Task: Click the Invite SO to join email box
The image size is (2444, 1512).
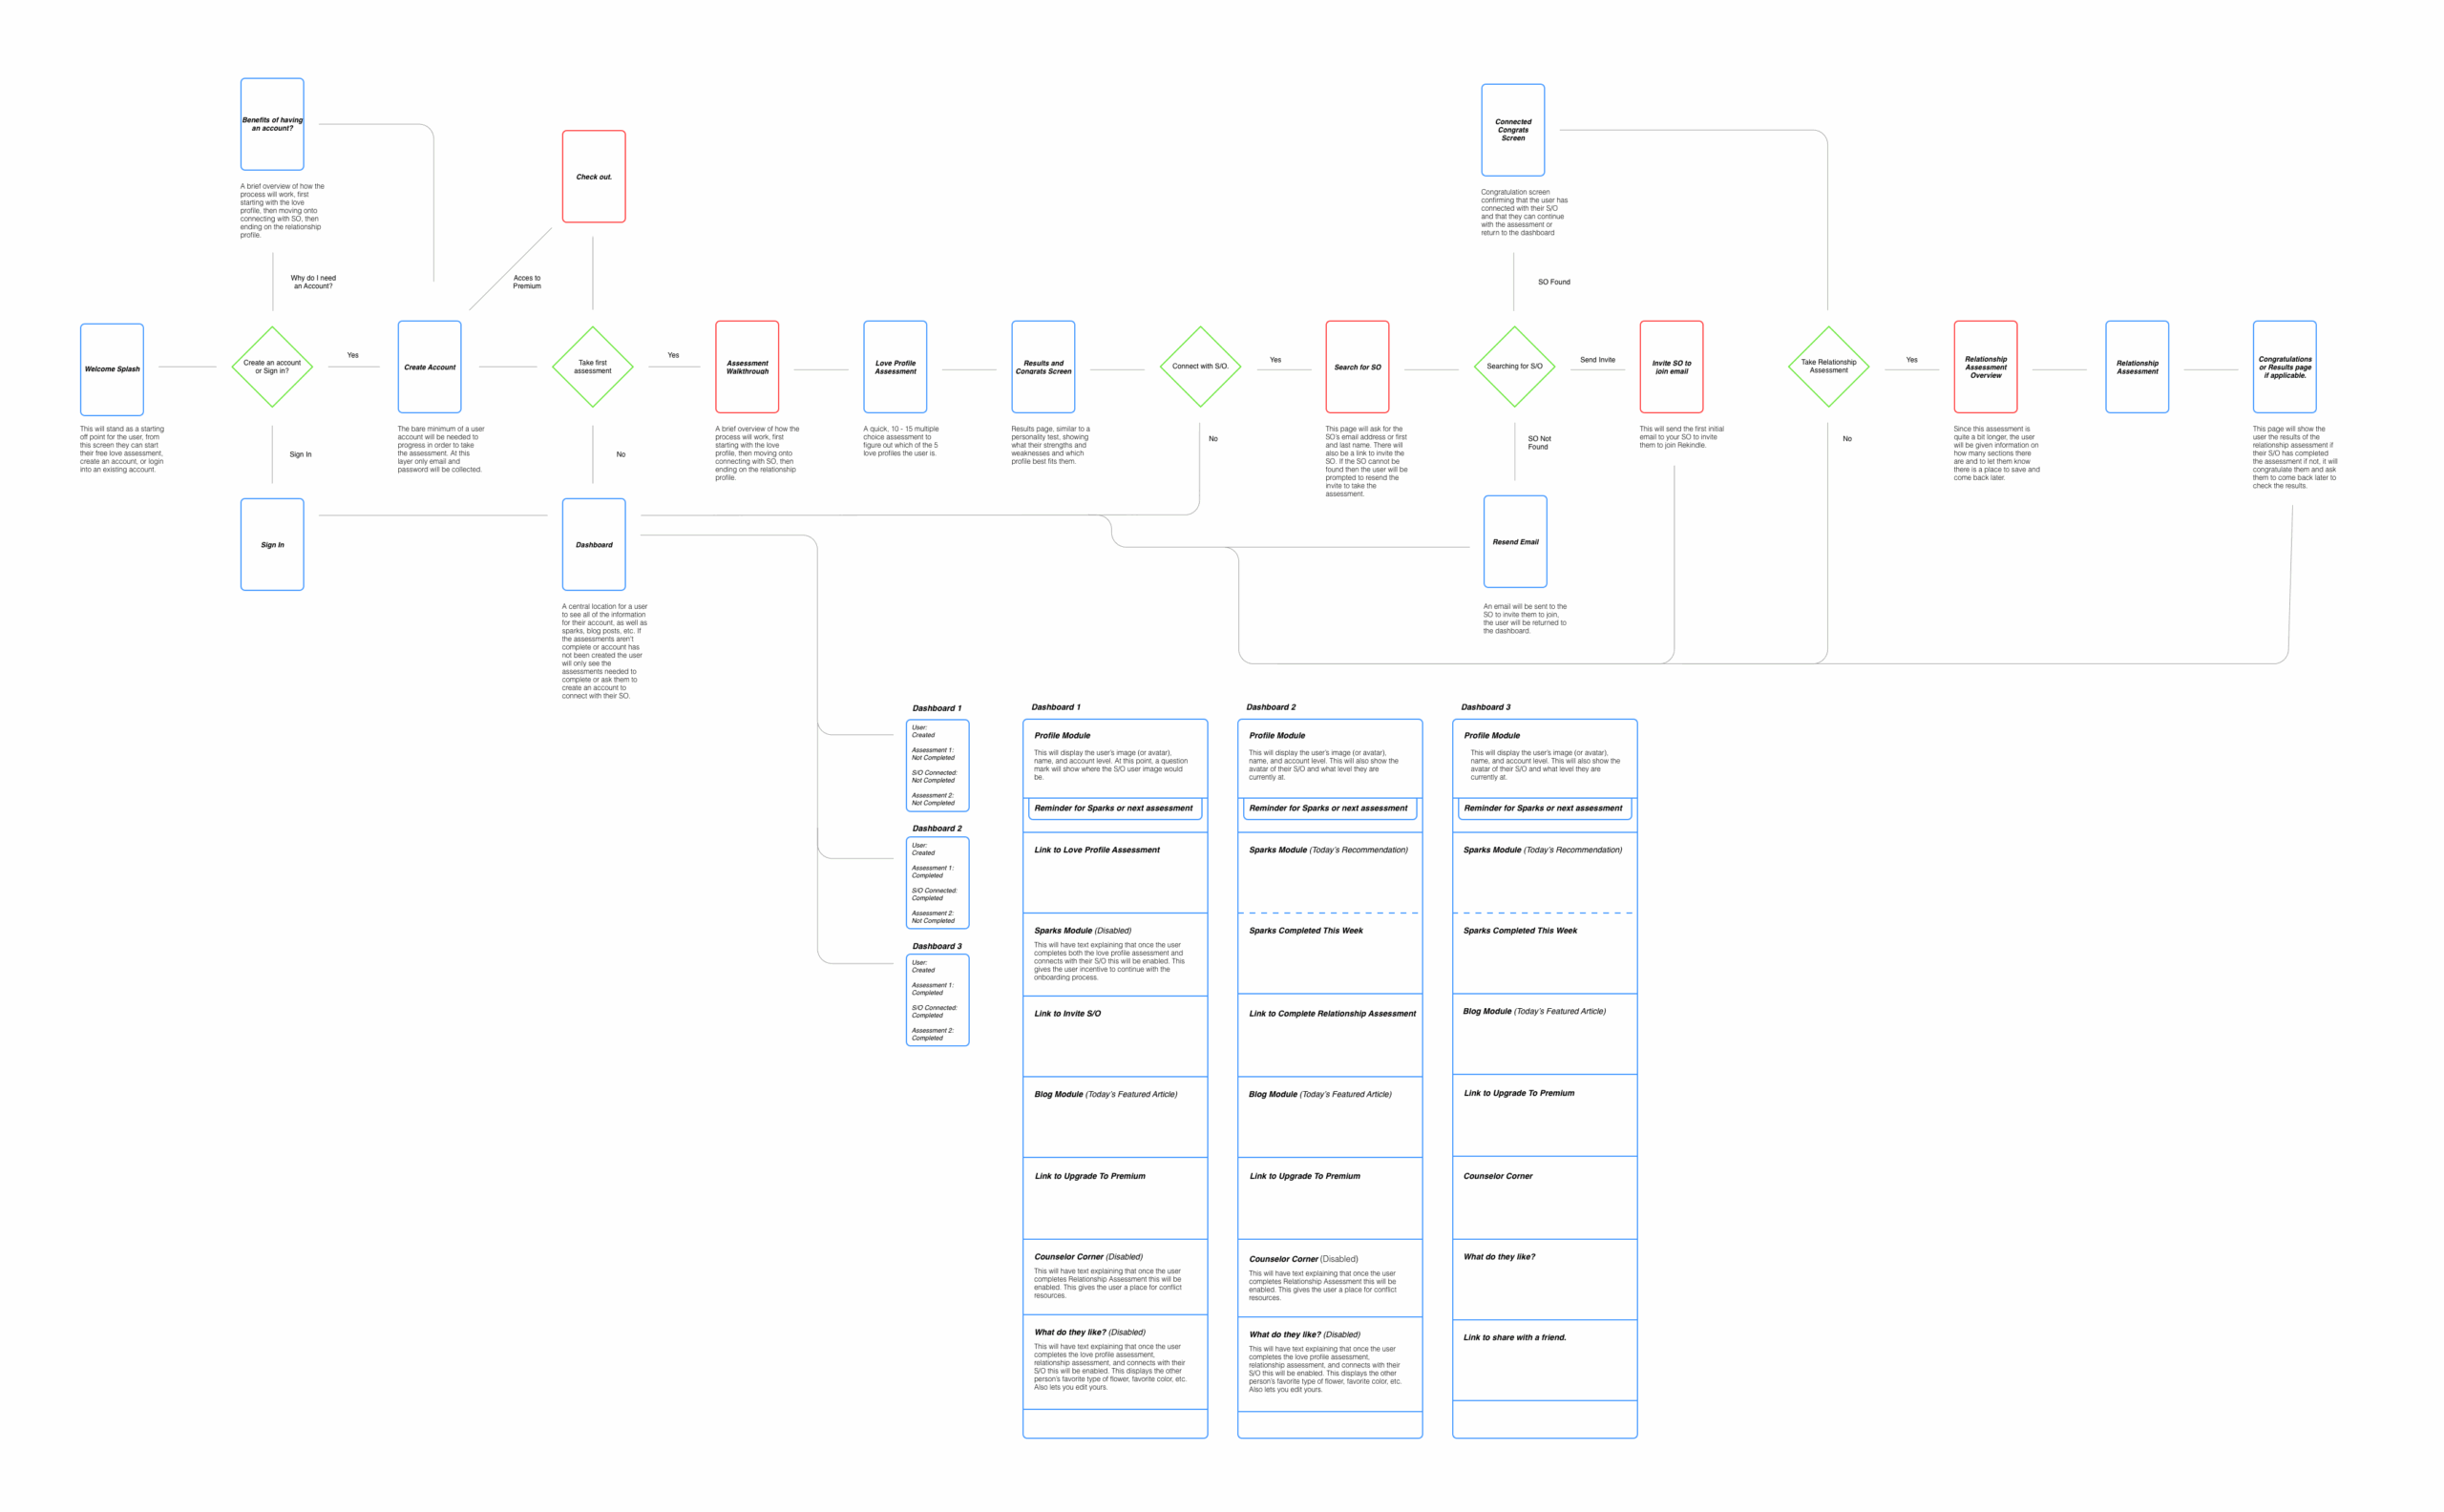Action: 1671,367
